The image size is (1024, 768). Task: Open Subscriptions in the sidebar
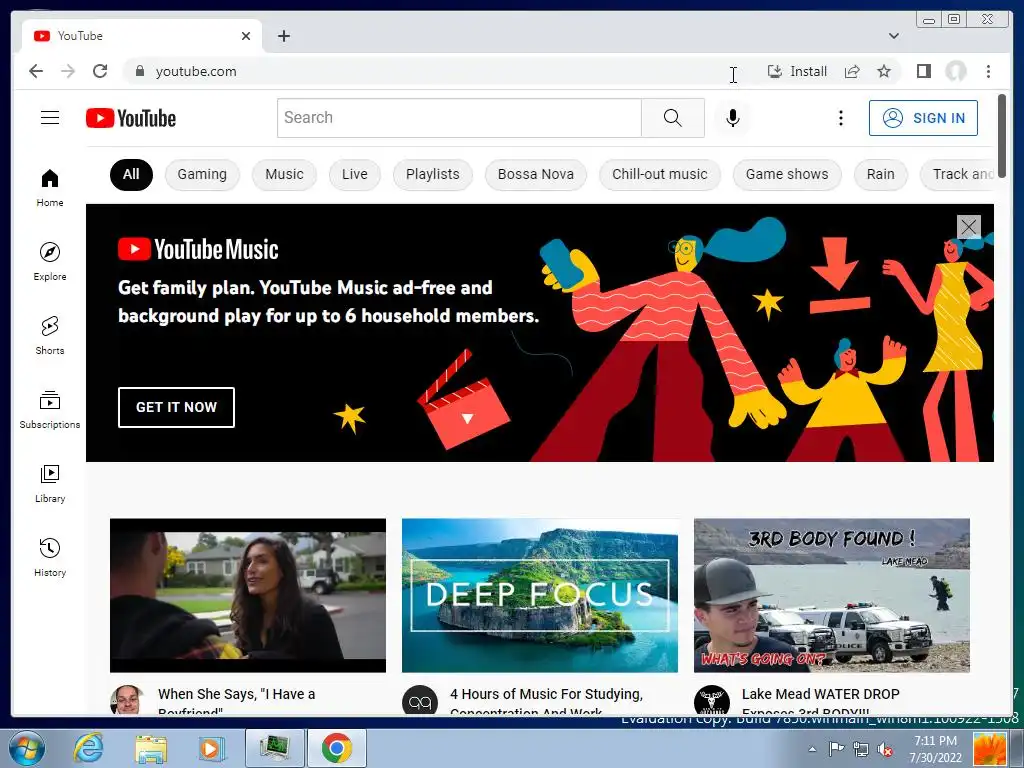pos(50,409)
